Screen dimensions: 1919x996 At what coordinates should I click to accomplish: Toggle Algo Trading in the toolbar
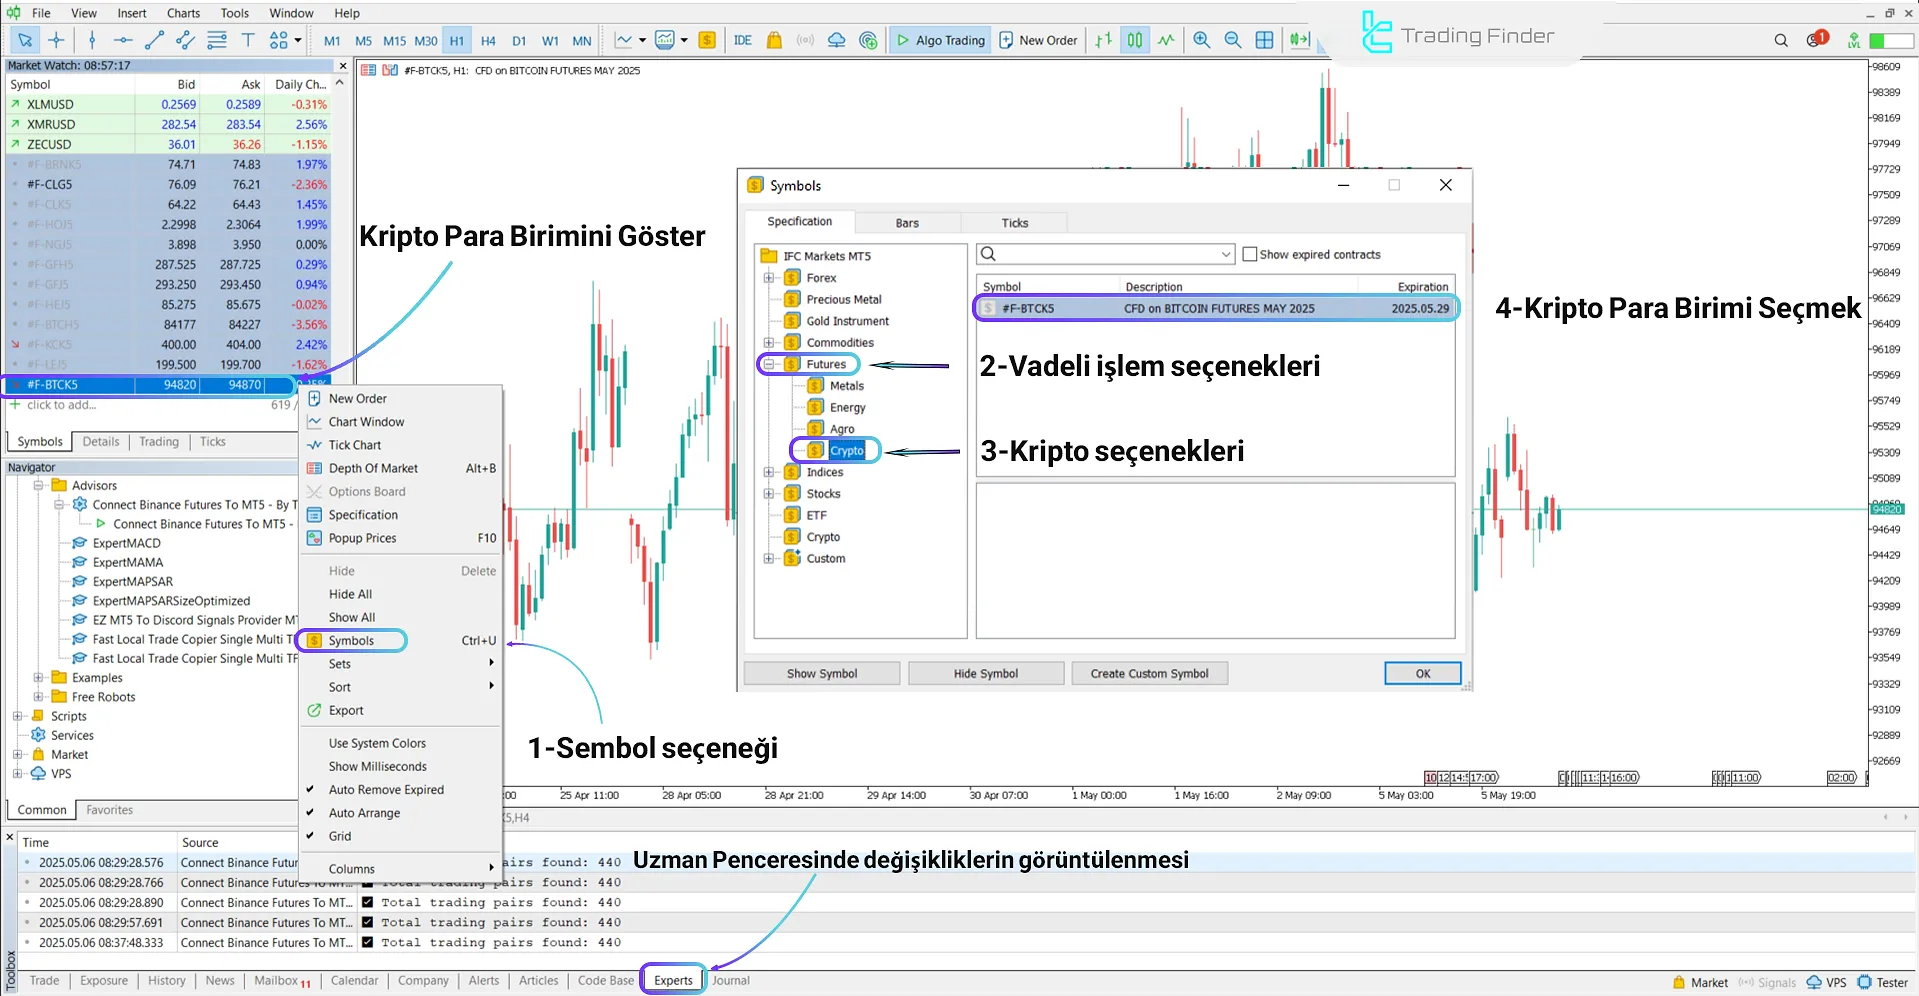(x=940, y=40)
